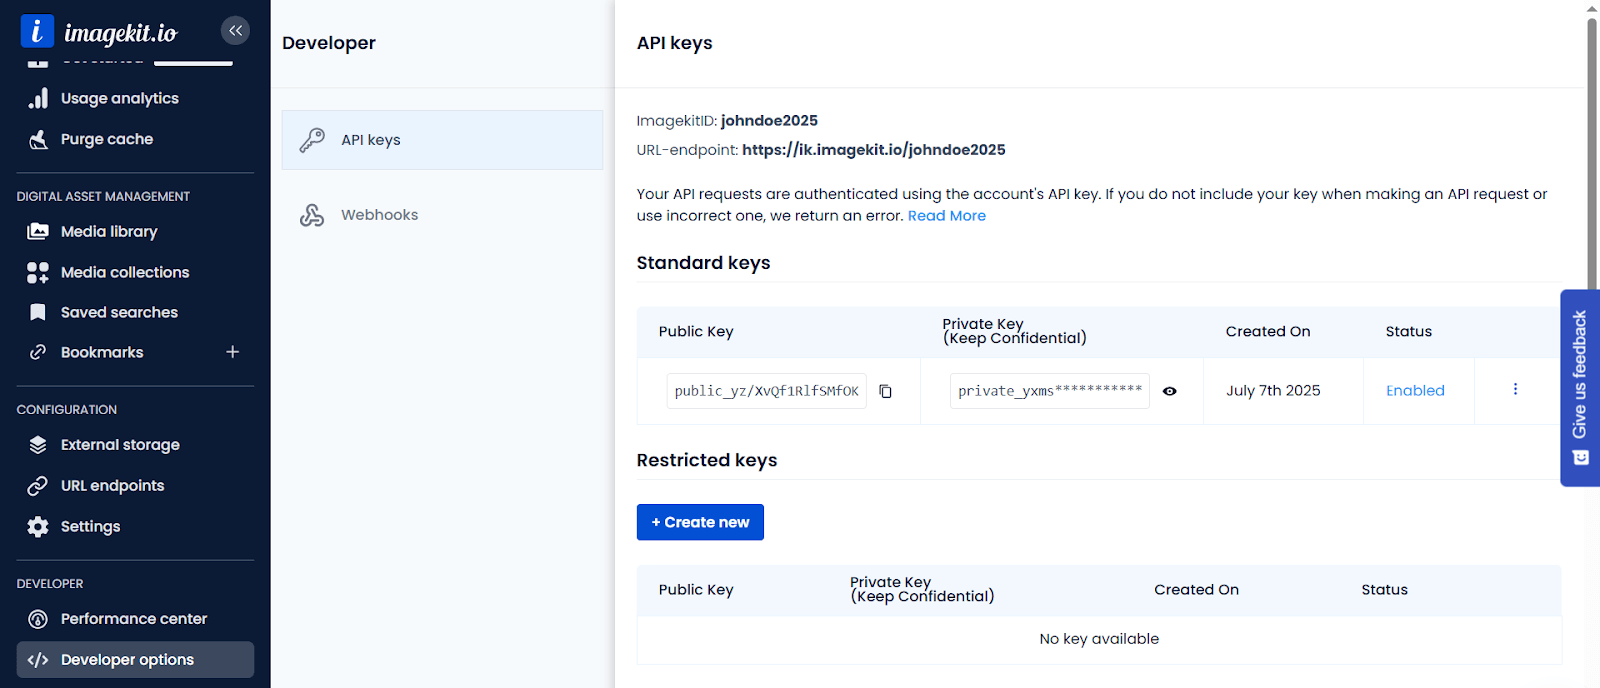Click Create new restricted key button
The width and height of the screenshot is (1600, 688).
(x=700, y=522)
